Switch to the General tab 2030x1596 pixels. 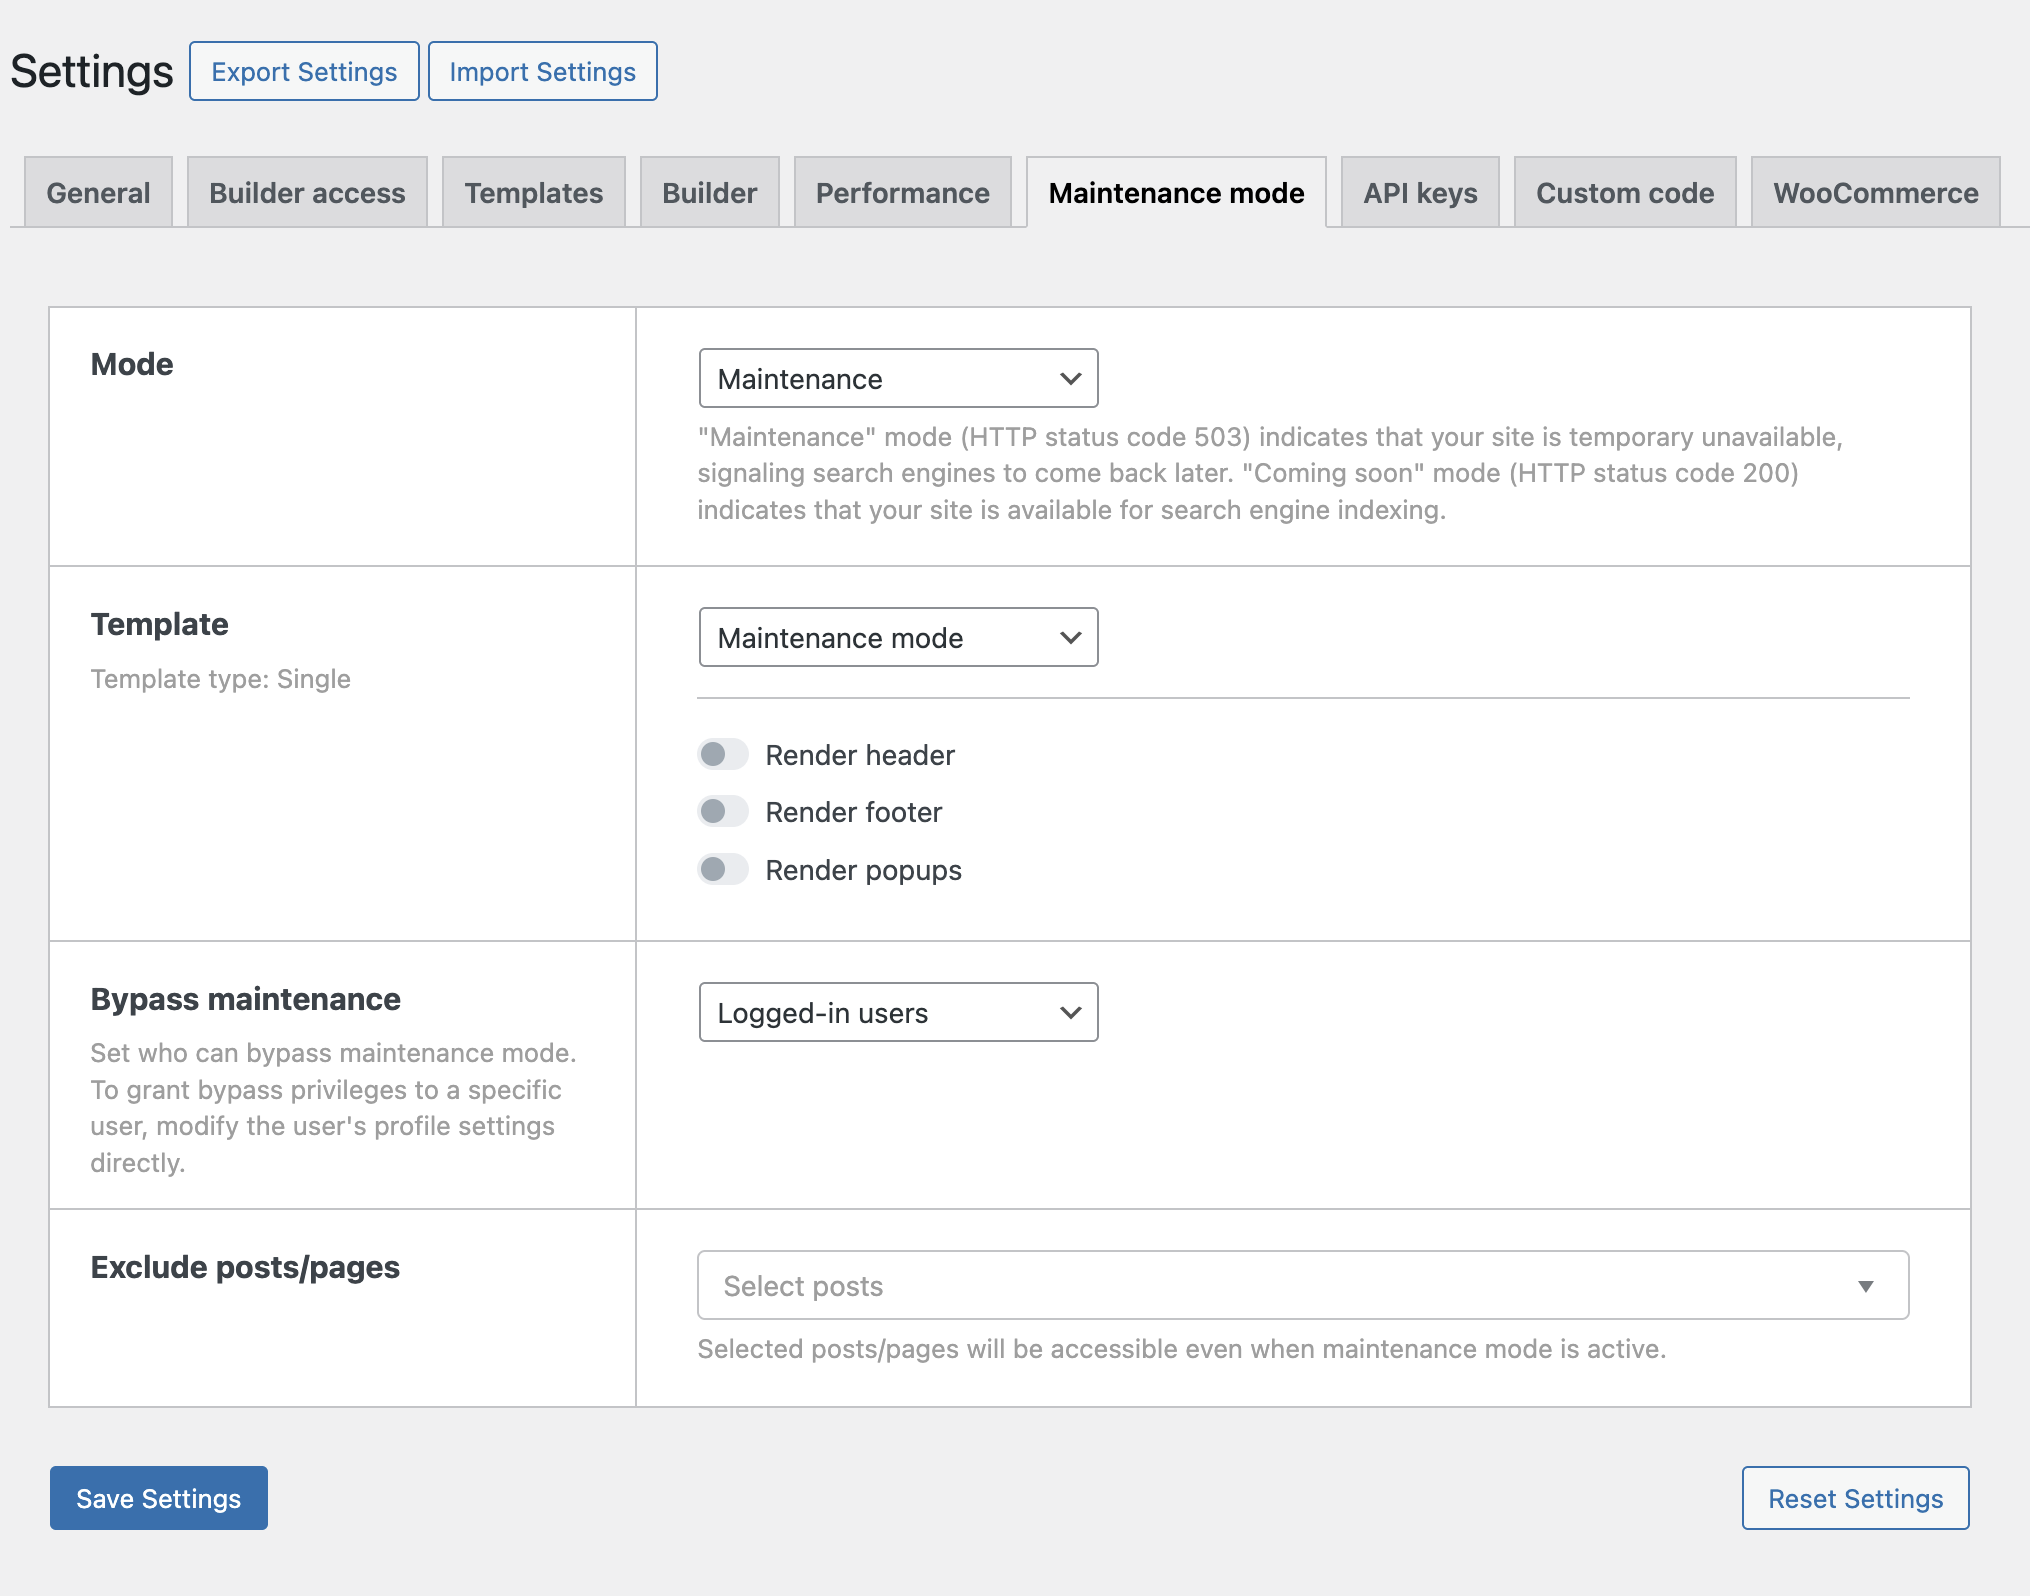click(x=98, y=192)
